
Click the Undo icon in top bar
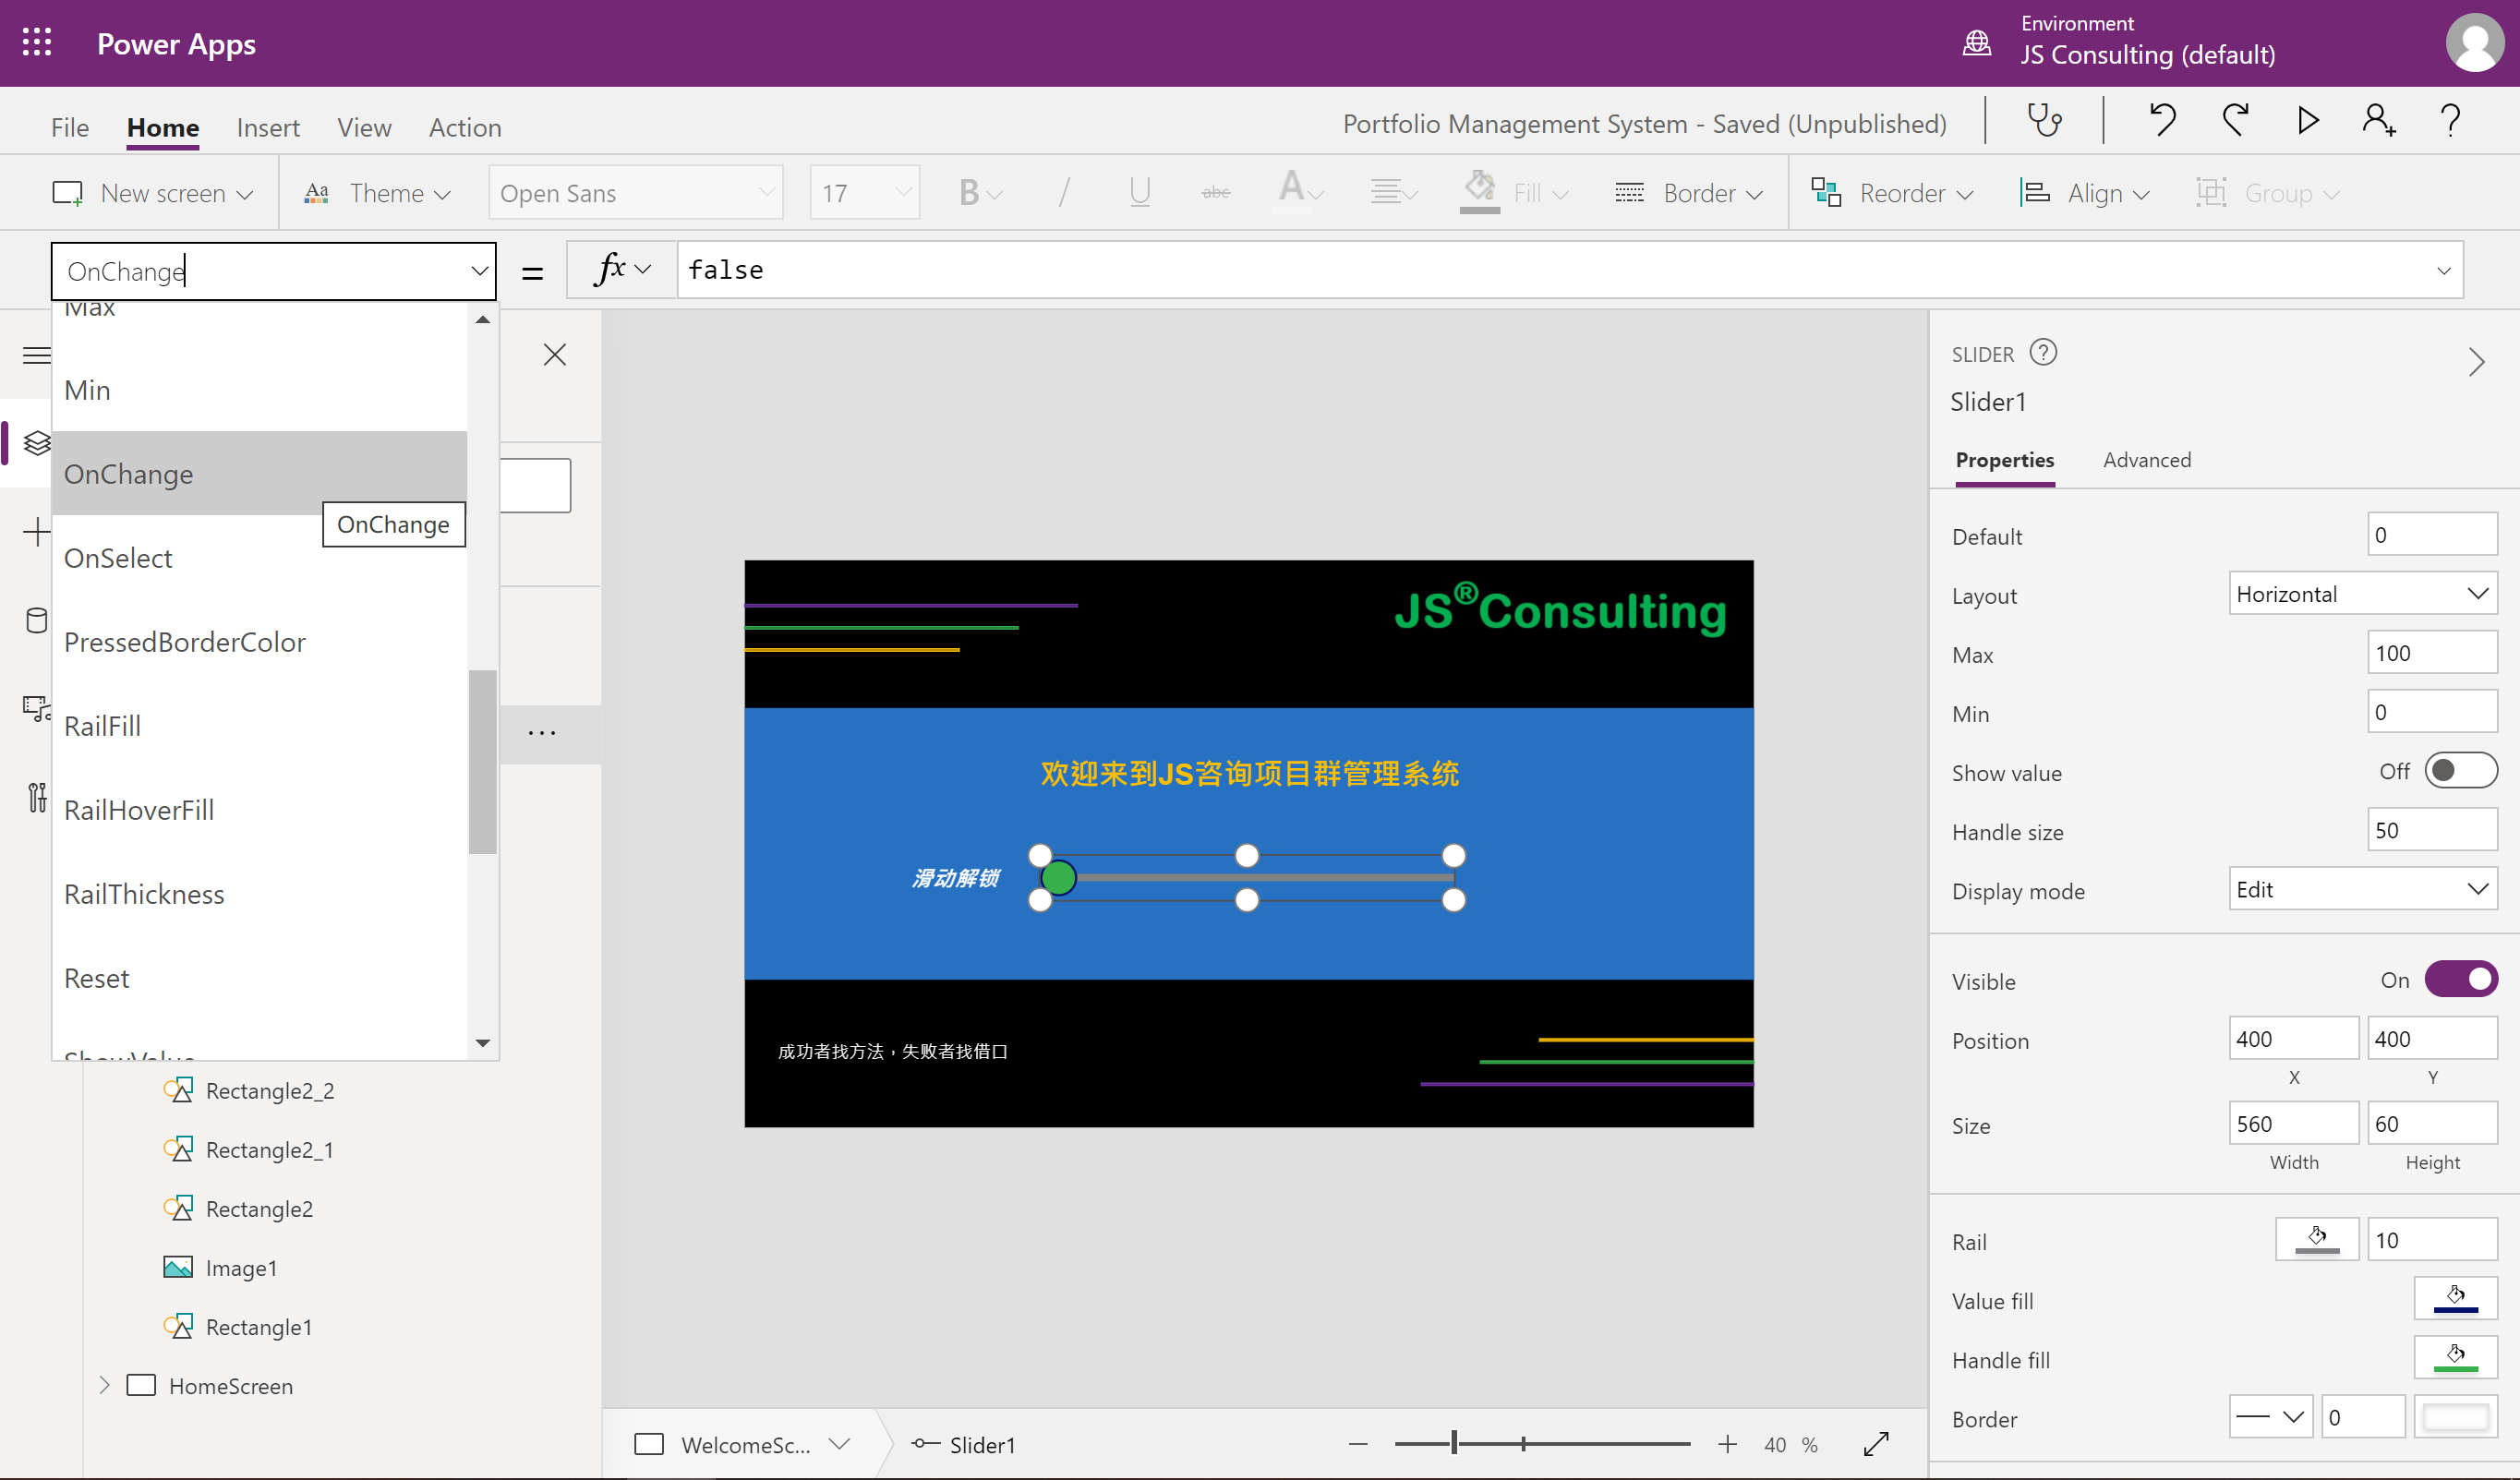[x=2163, y=120]
